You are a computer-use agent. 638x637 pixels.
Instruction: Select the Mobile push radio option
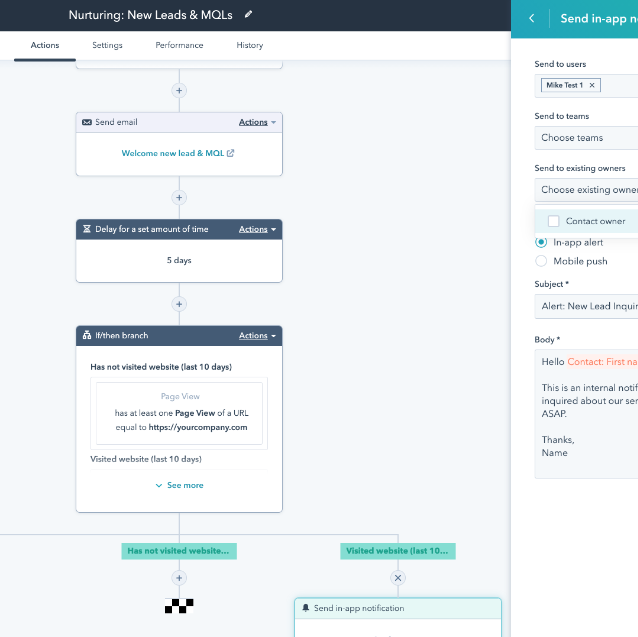click(541, 261)
